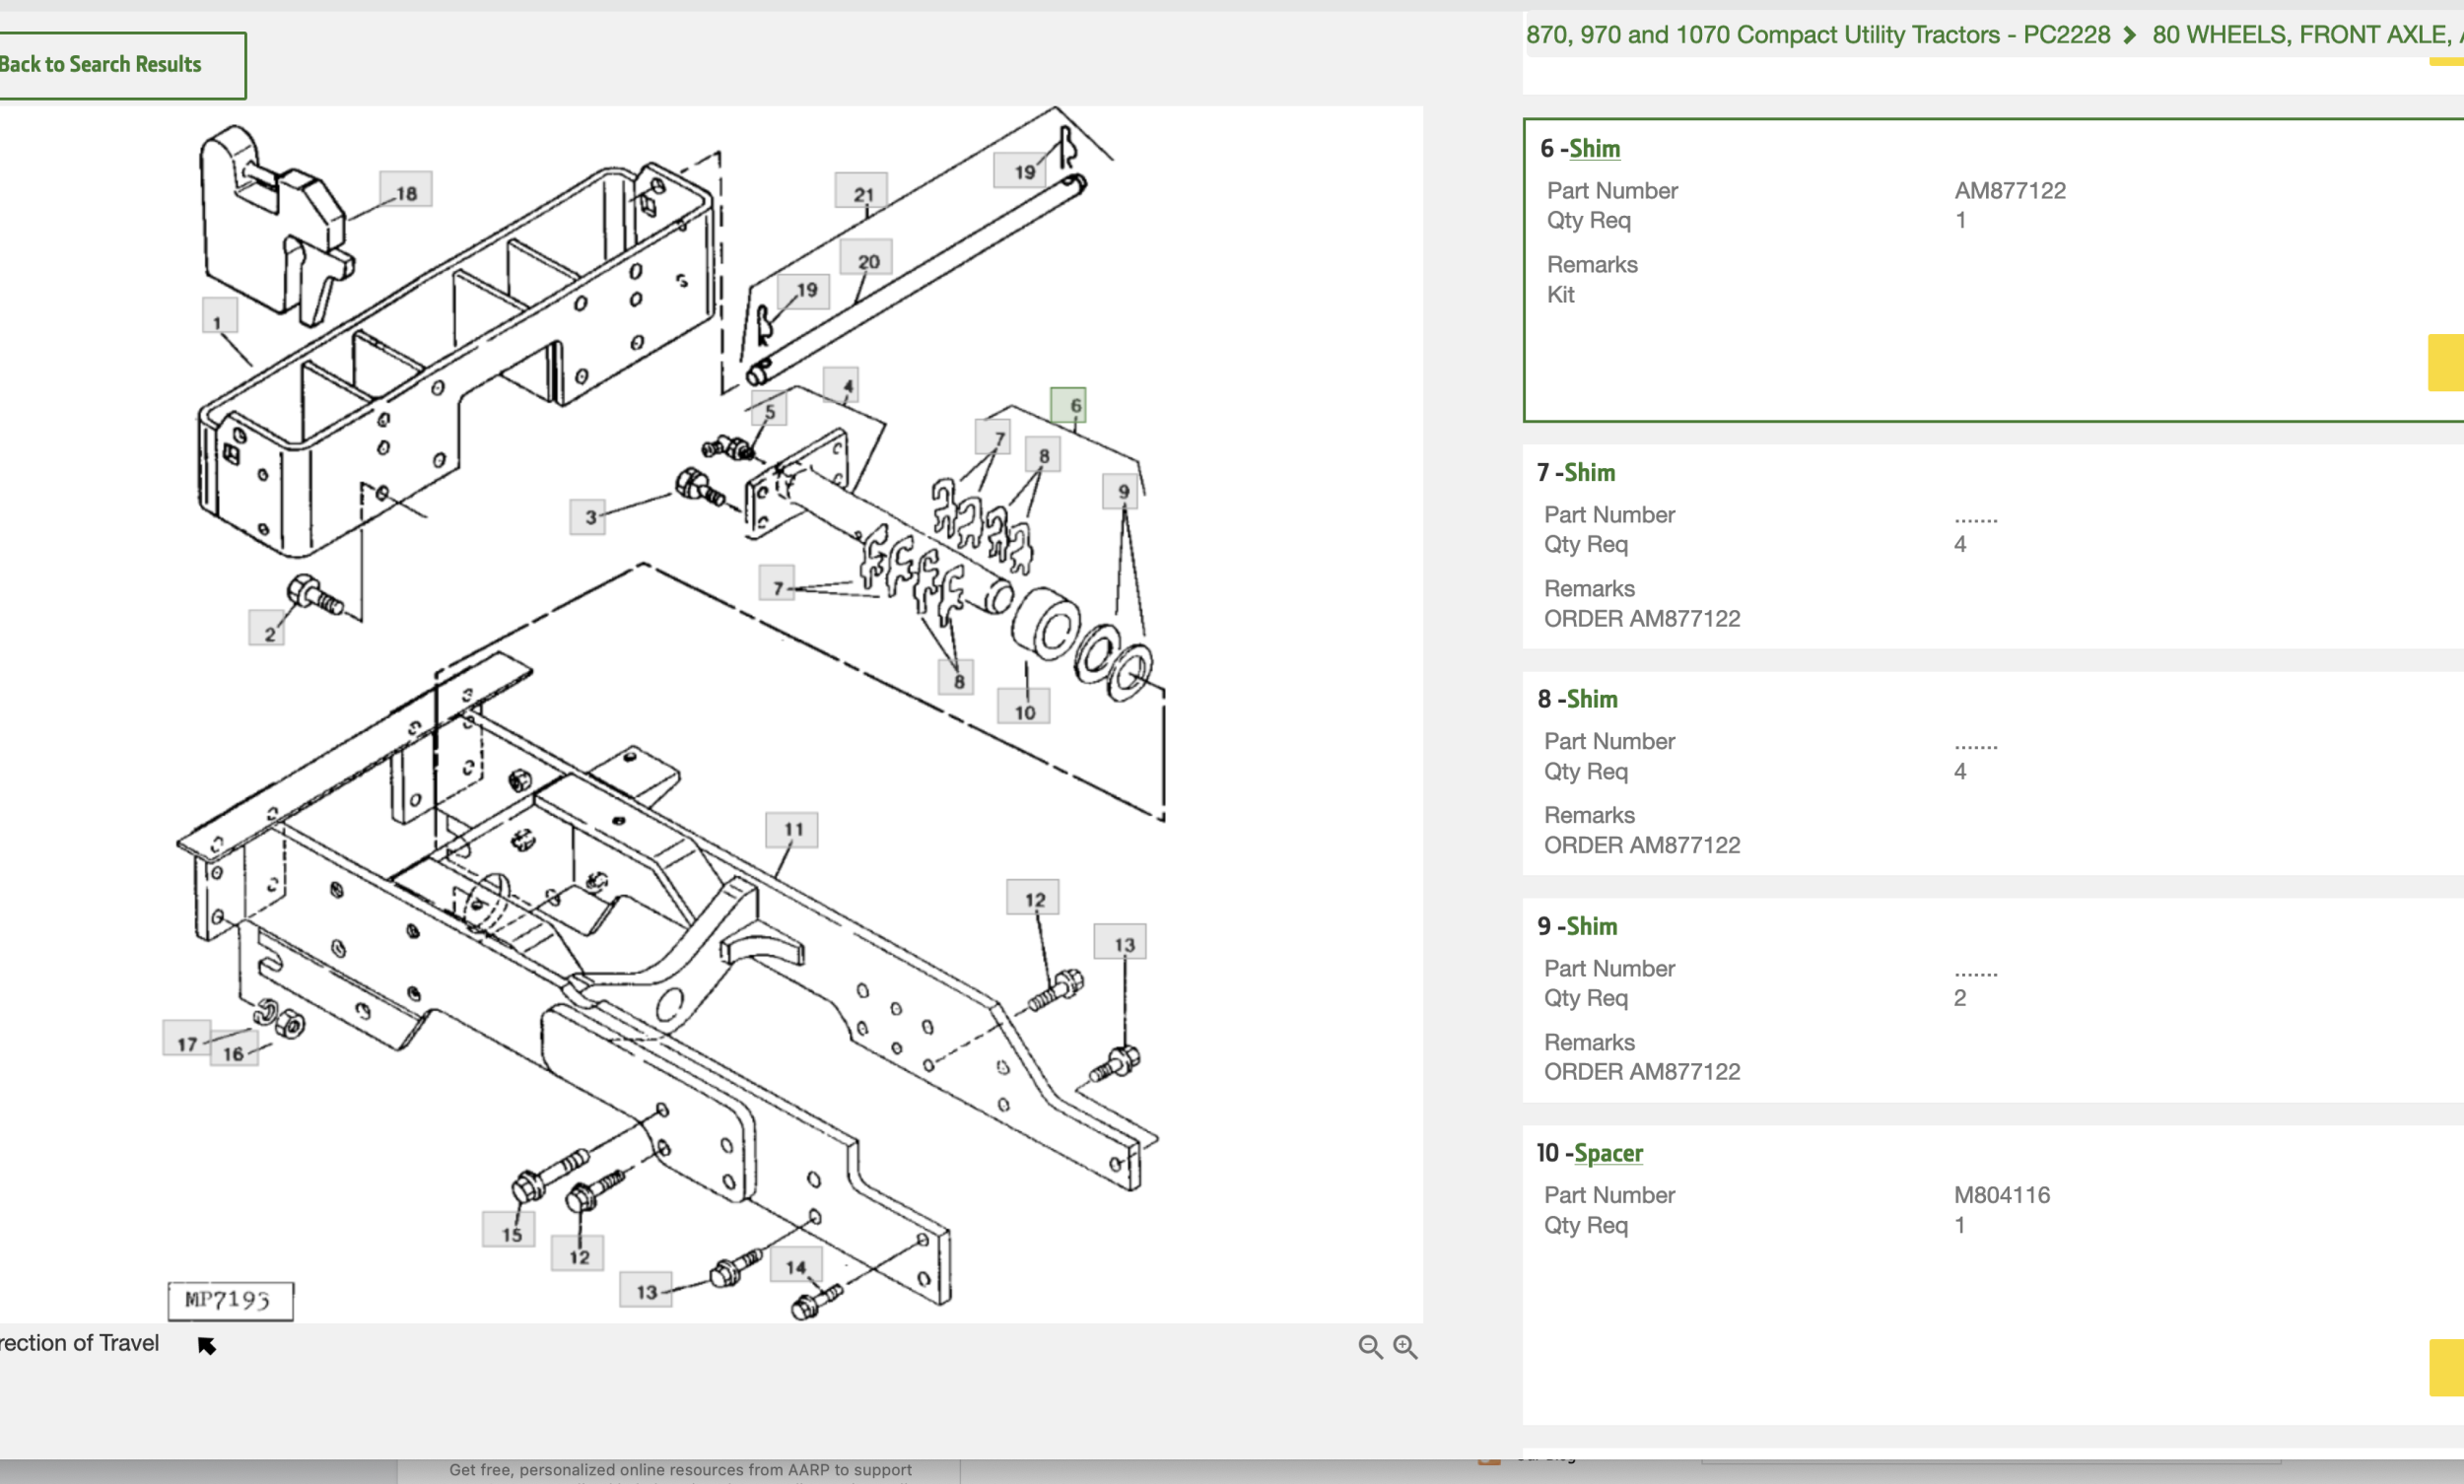Select callout 3 bolt label in diagram
This screenshot has width=2464, height=1484.
(588, 517)
